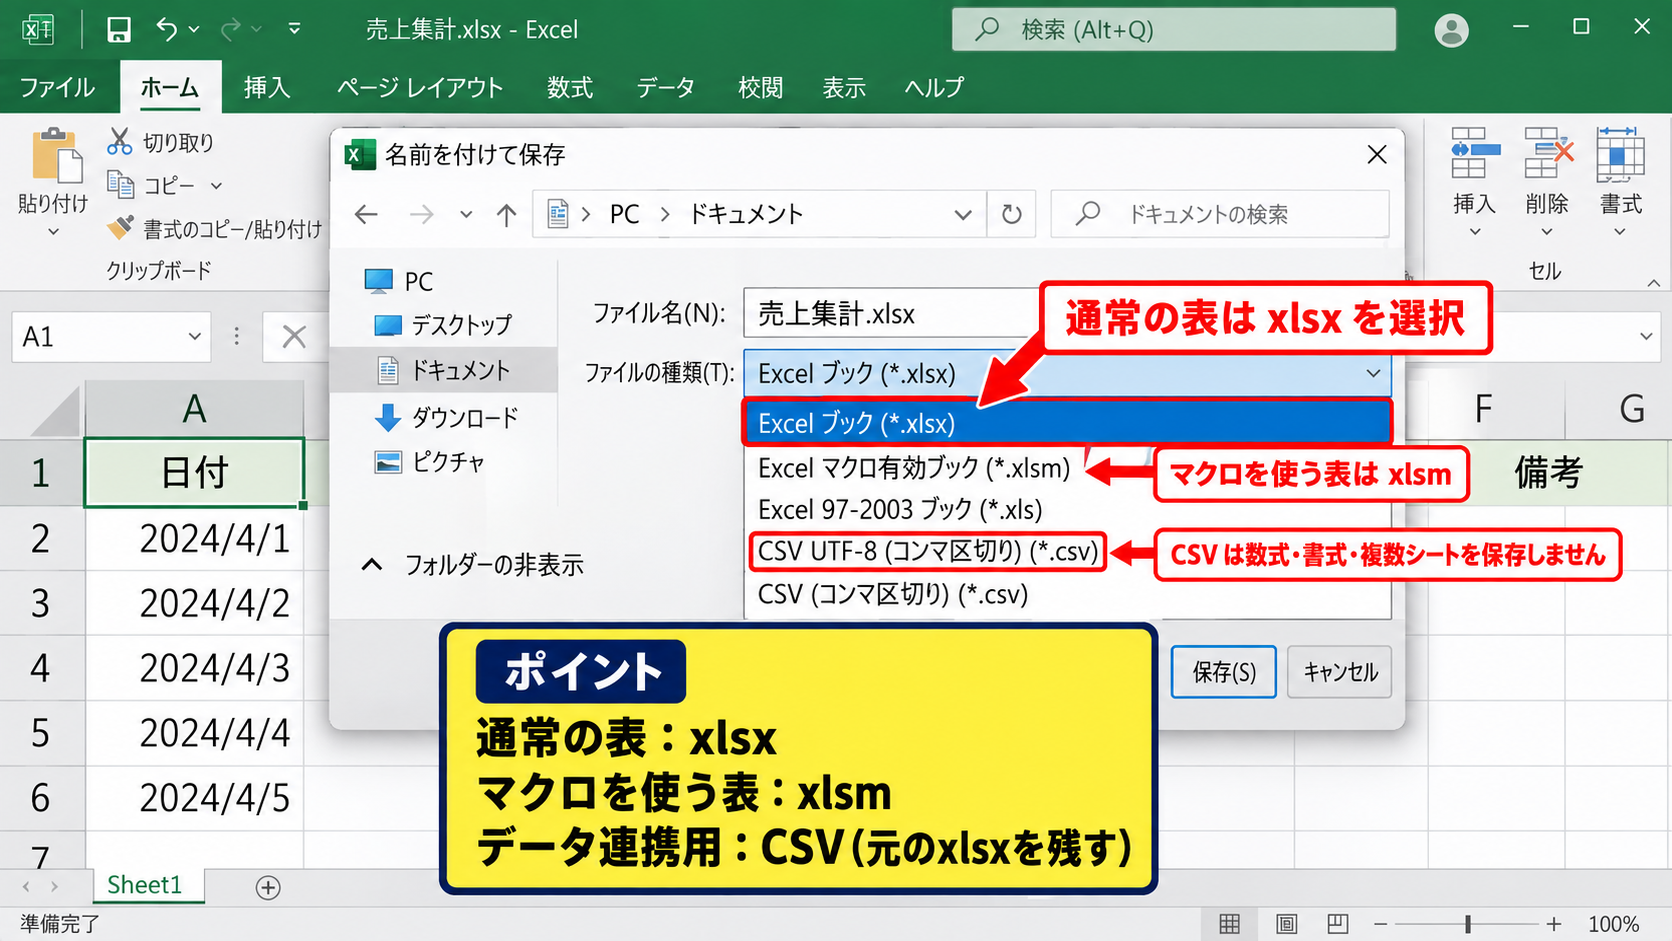Image resolution: width=1672 pixels, height=941 pixels.
Task: Switch to the 数式 tab
Action: (x=570, y=88)
